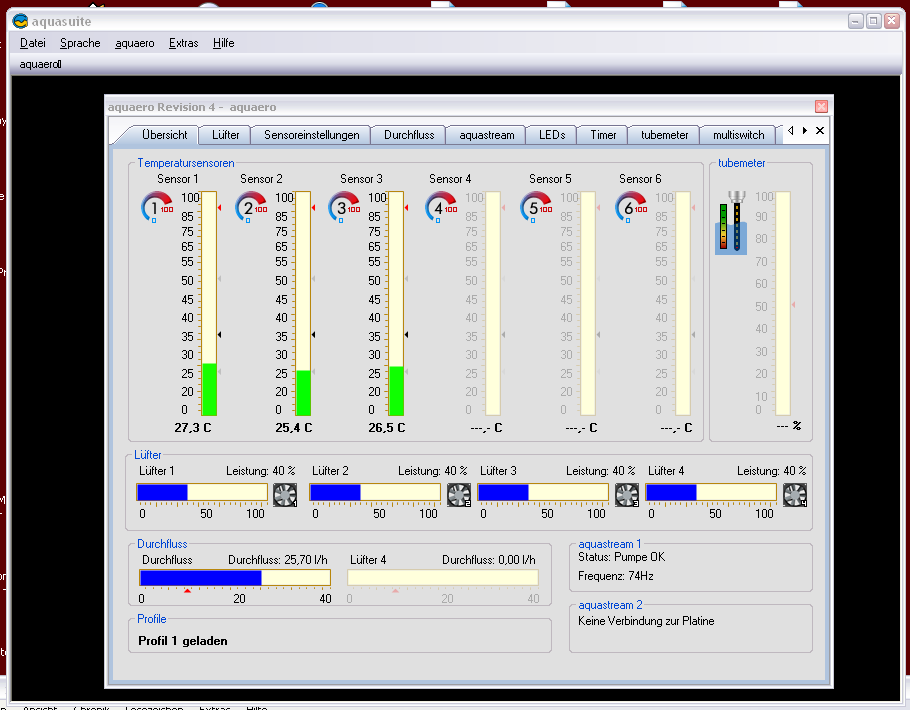
Task: Open the multiswitch tab
Action: click(x=738, y=135)
